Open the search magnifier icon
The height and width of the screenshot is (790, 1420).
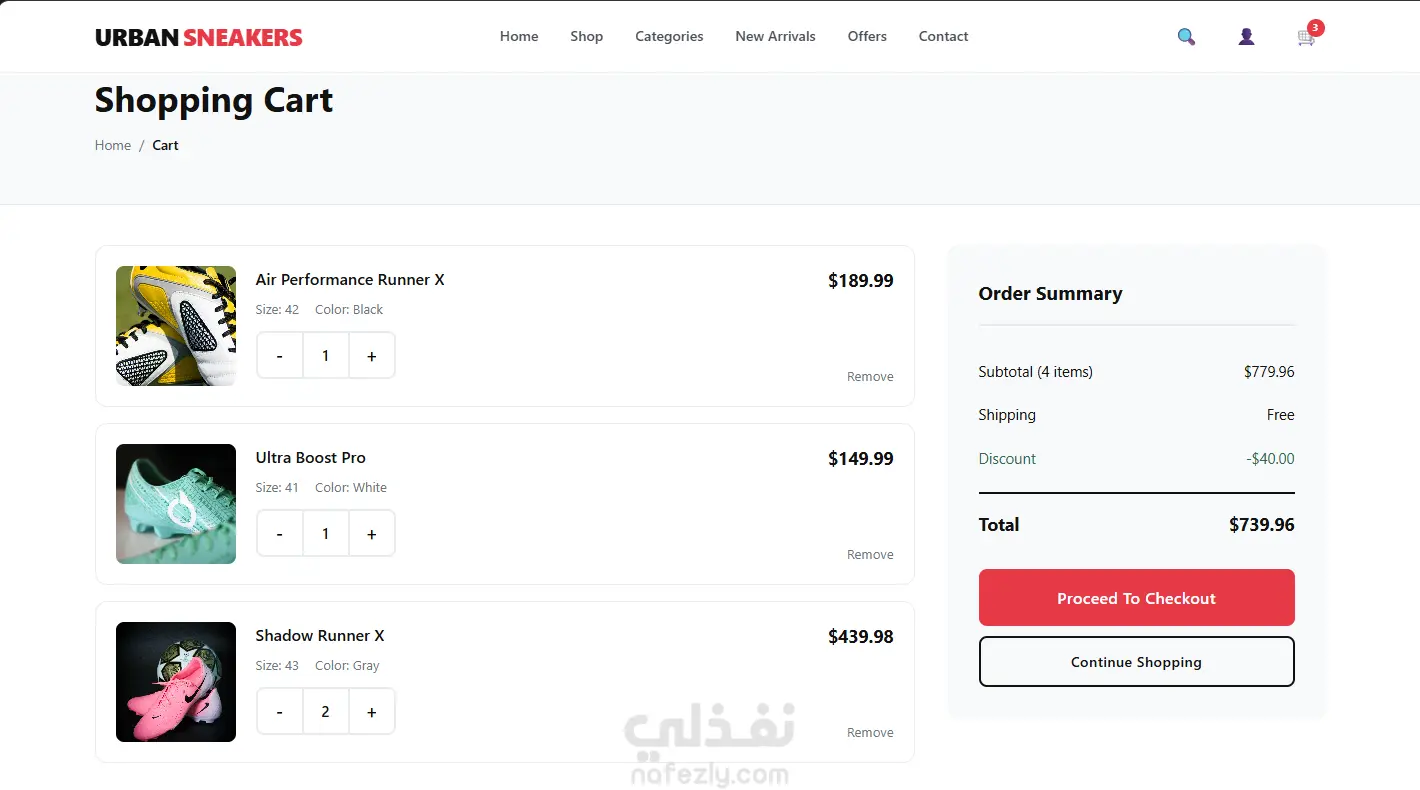click(x=1186, y=37)
